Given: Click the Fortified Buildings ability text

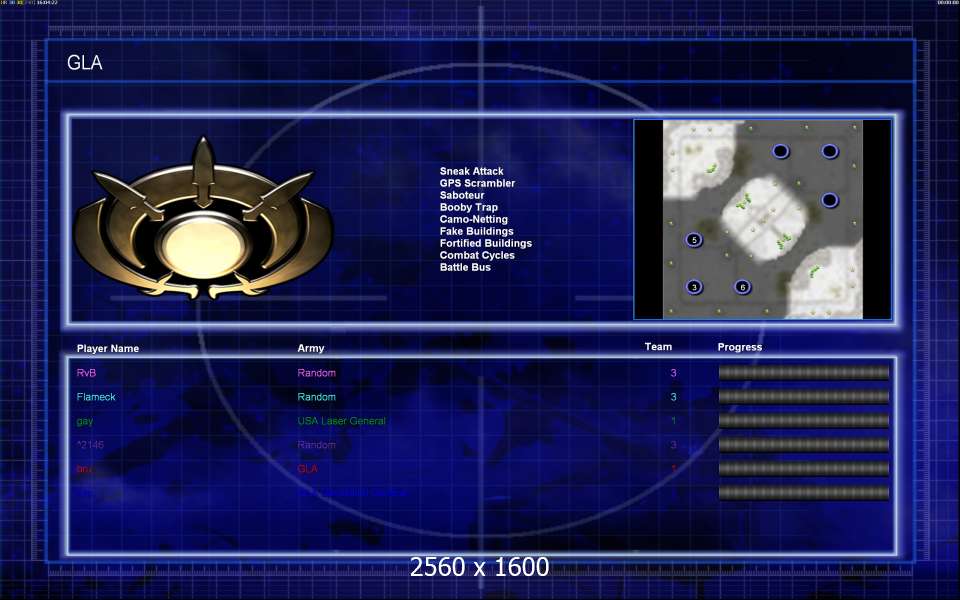Looking at the screenshot, I should 486,243.
